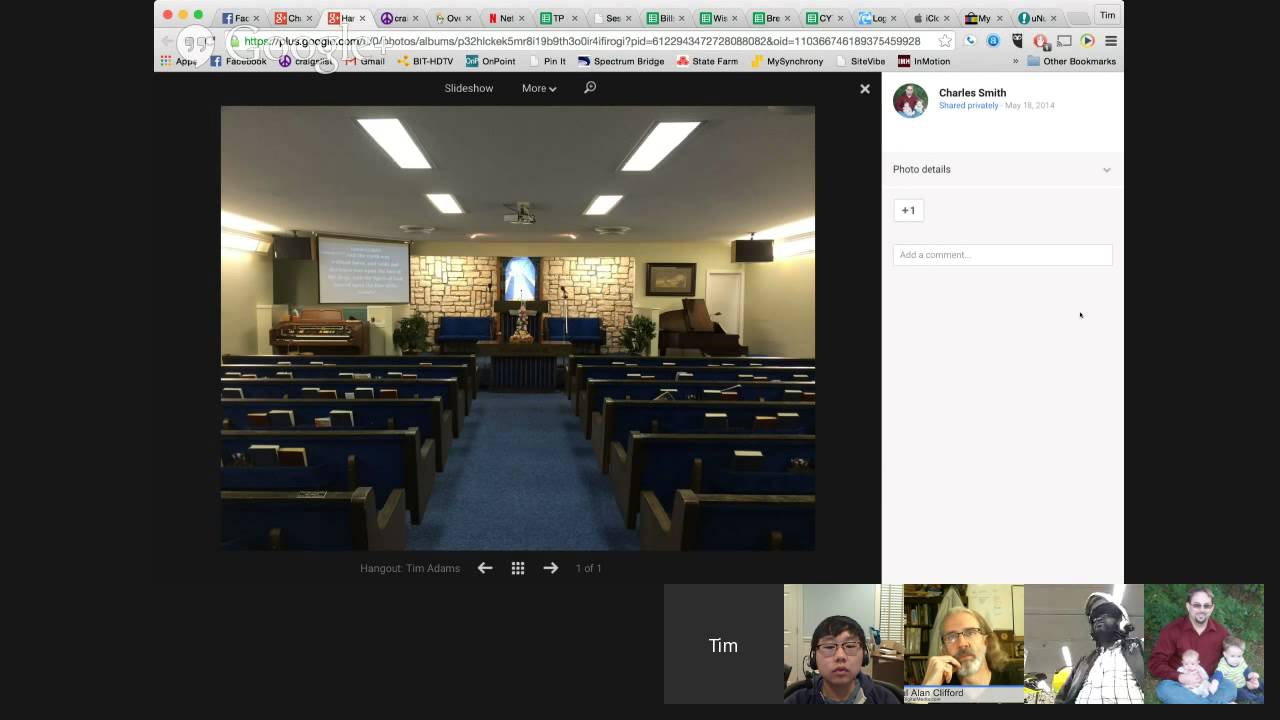Select the participant wearing headphones and glasses

click(x=844, y=644)
